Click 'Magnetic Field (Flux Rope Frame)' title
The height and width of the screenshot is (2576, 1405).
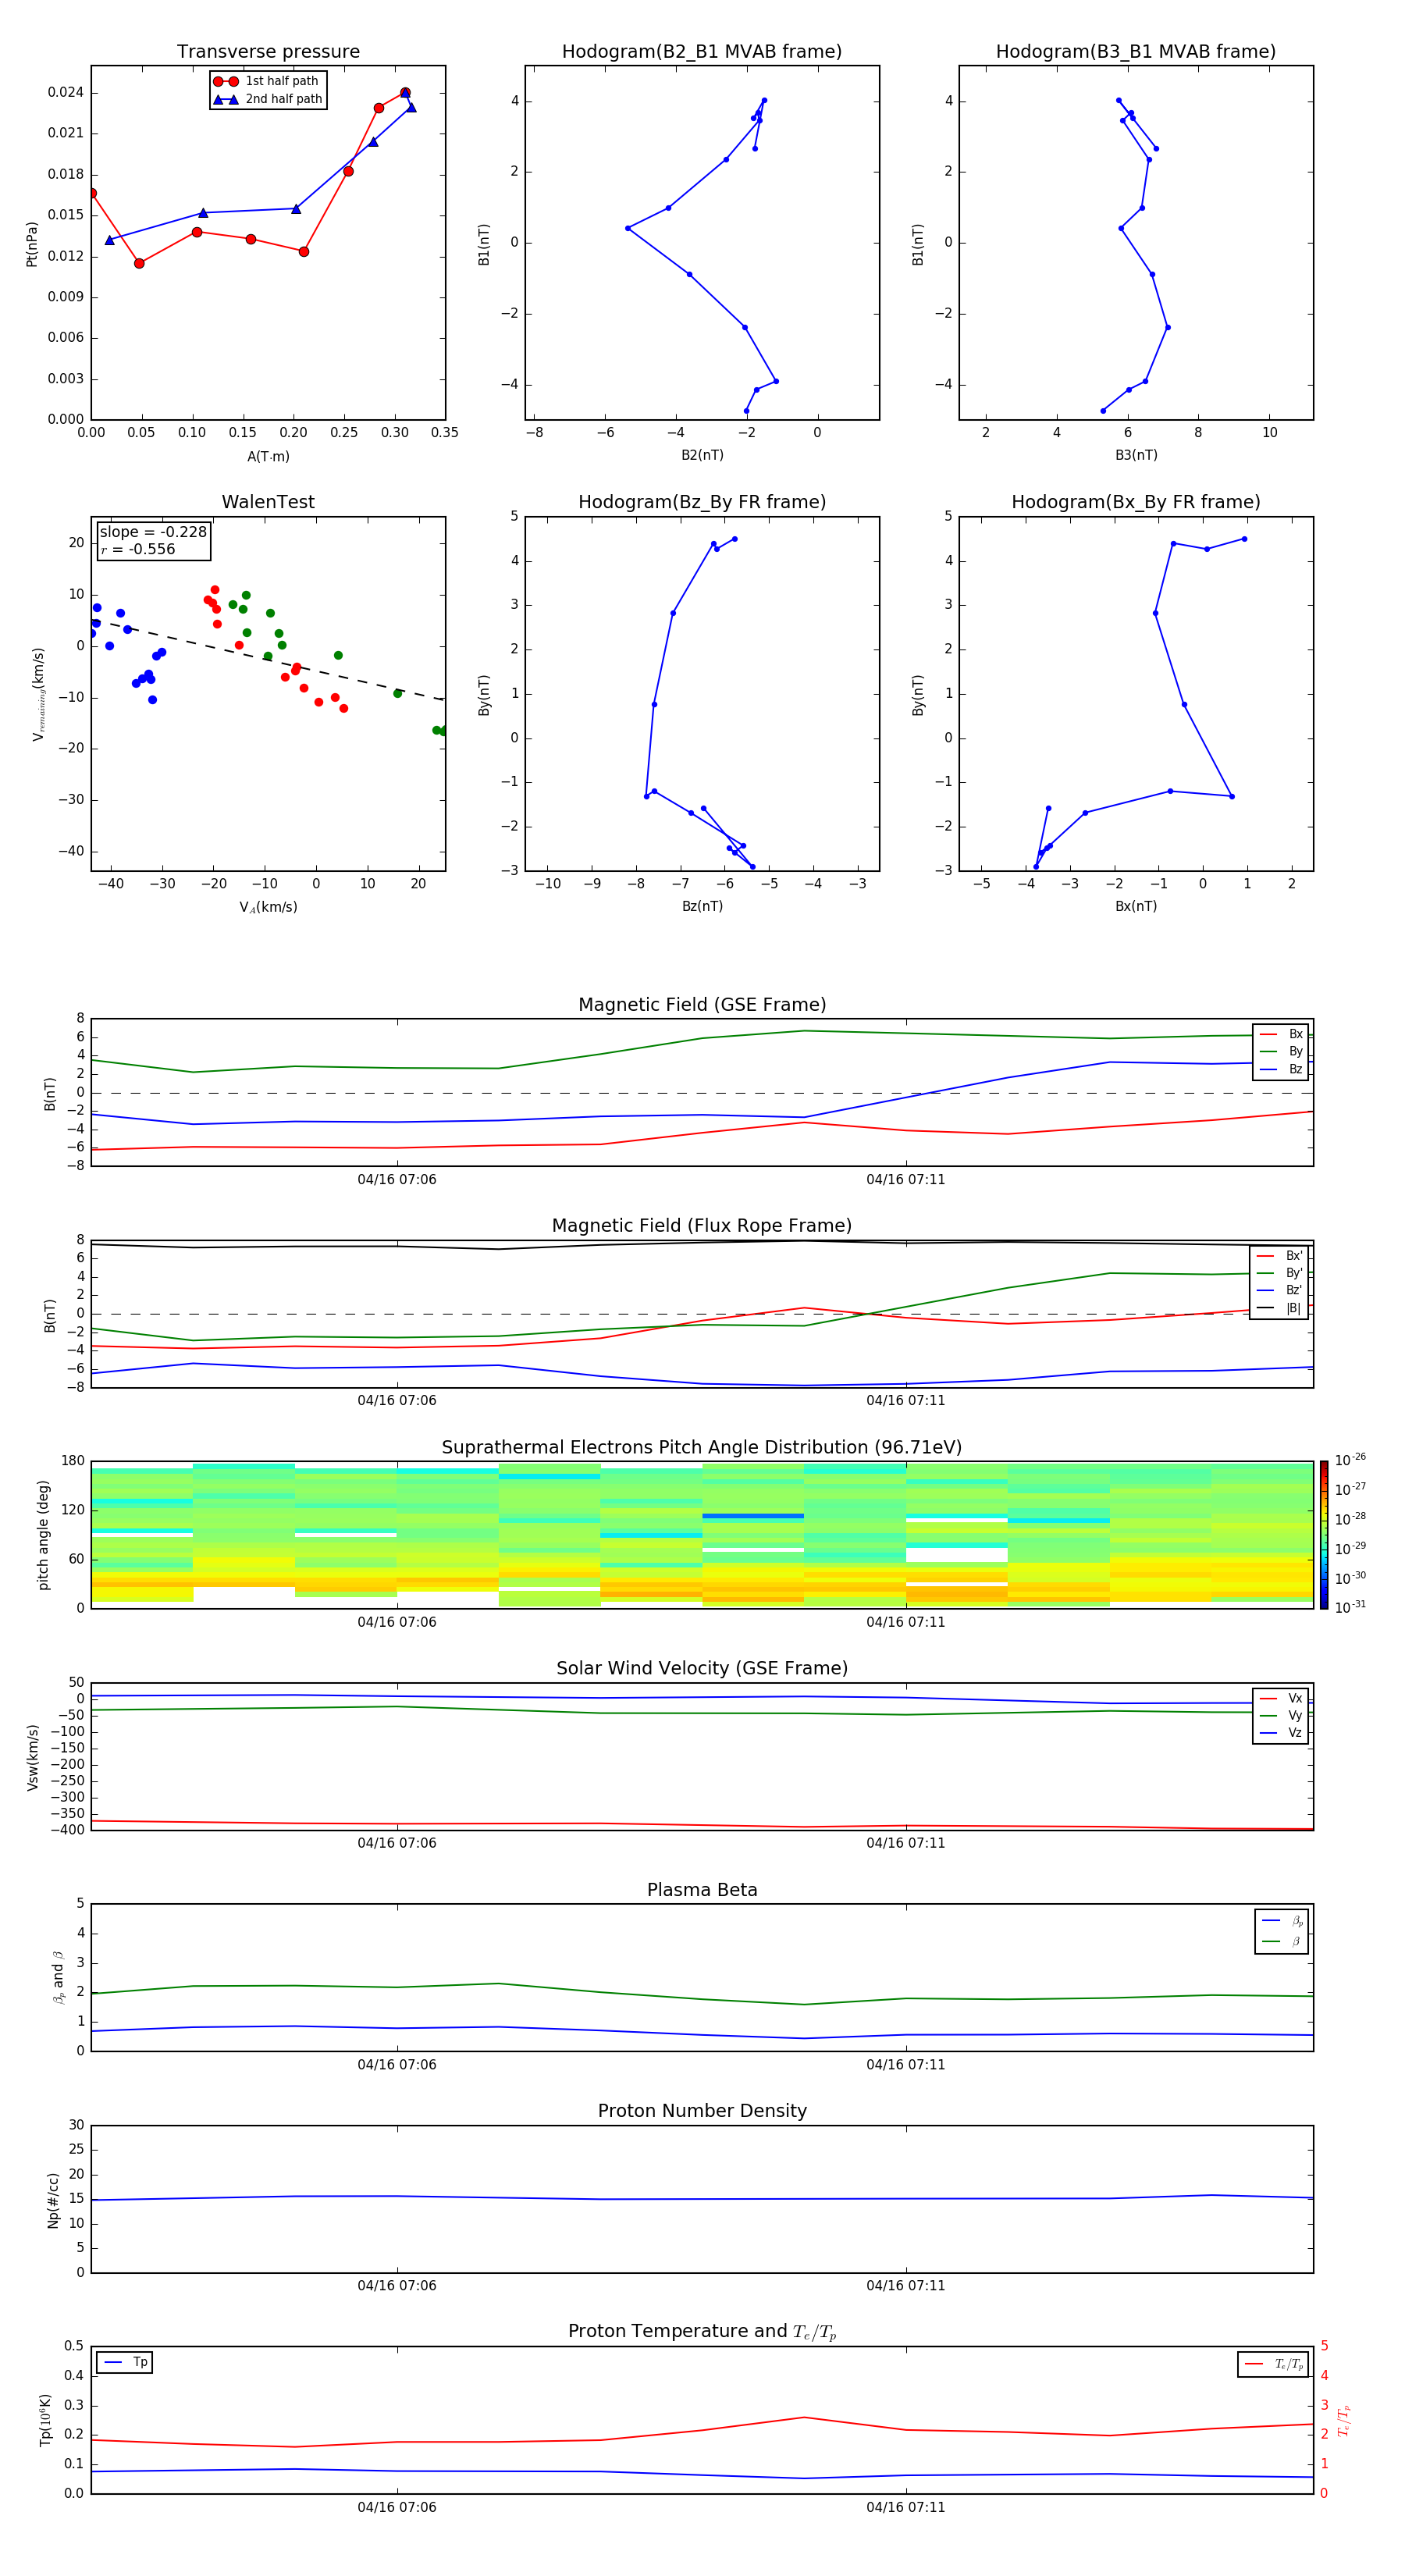pyautogui.click(x=702, y=1226)
